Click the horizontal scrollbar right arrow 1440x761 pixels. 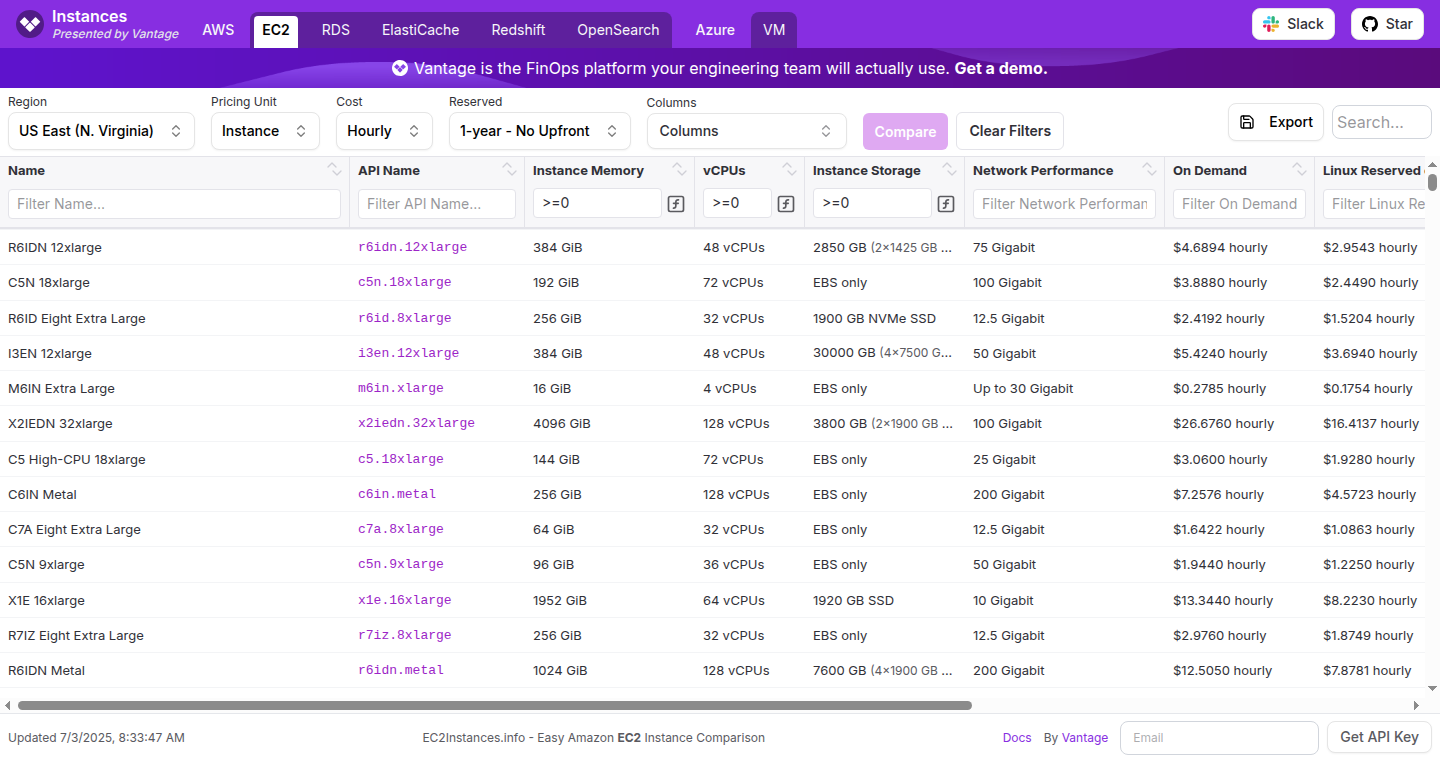click(1416, 705)
